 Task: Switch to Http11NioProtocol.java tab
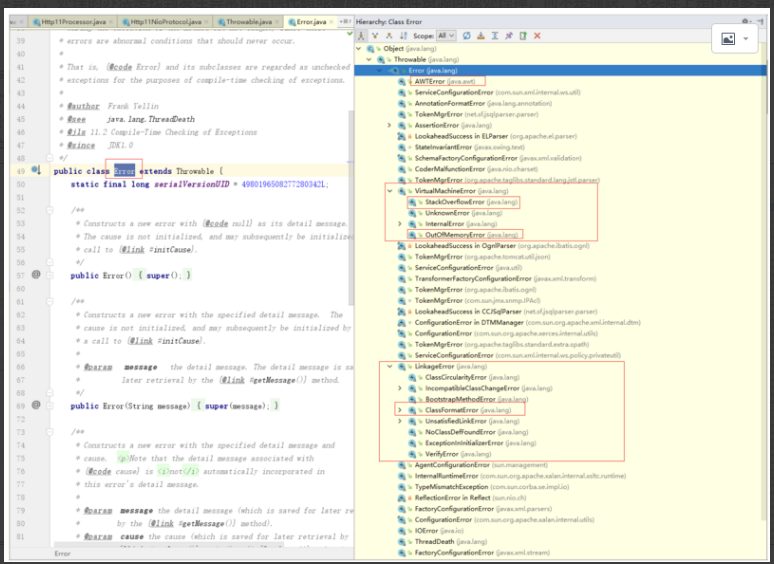coord(165,22)
